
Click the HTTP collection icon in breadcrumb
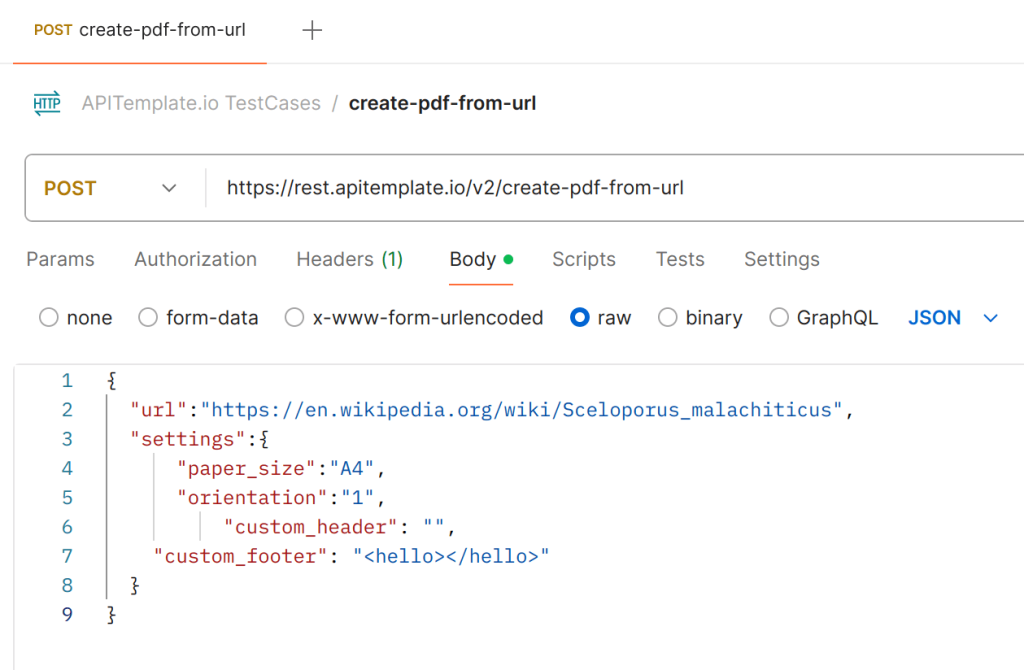(x=47, y=103)
